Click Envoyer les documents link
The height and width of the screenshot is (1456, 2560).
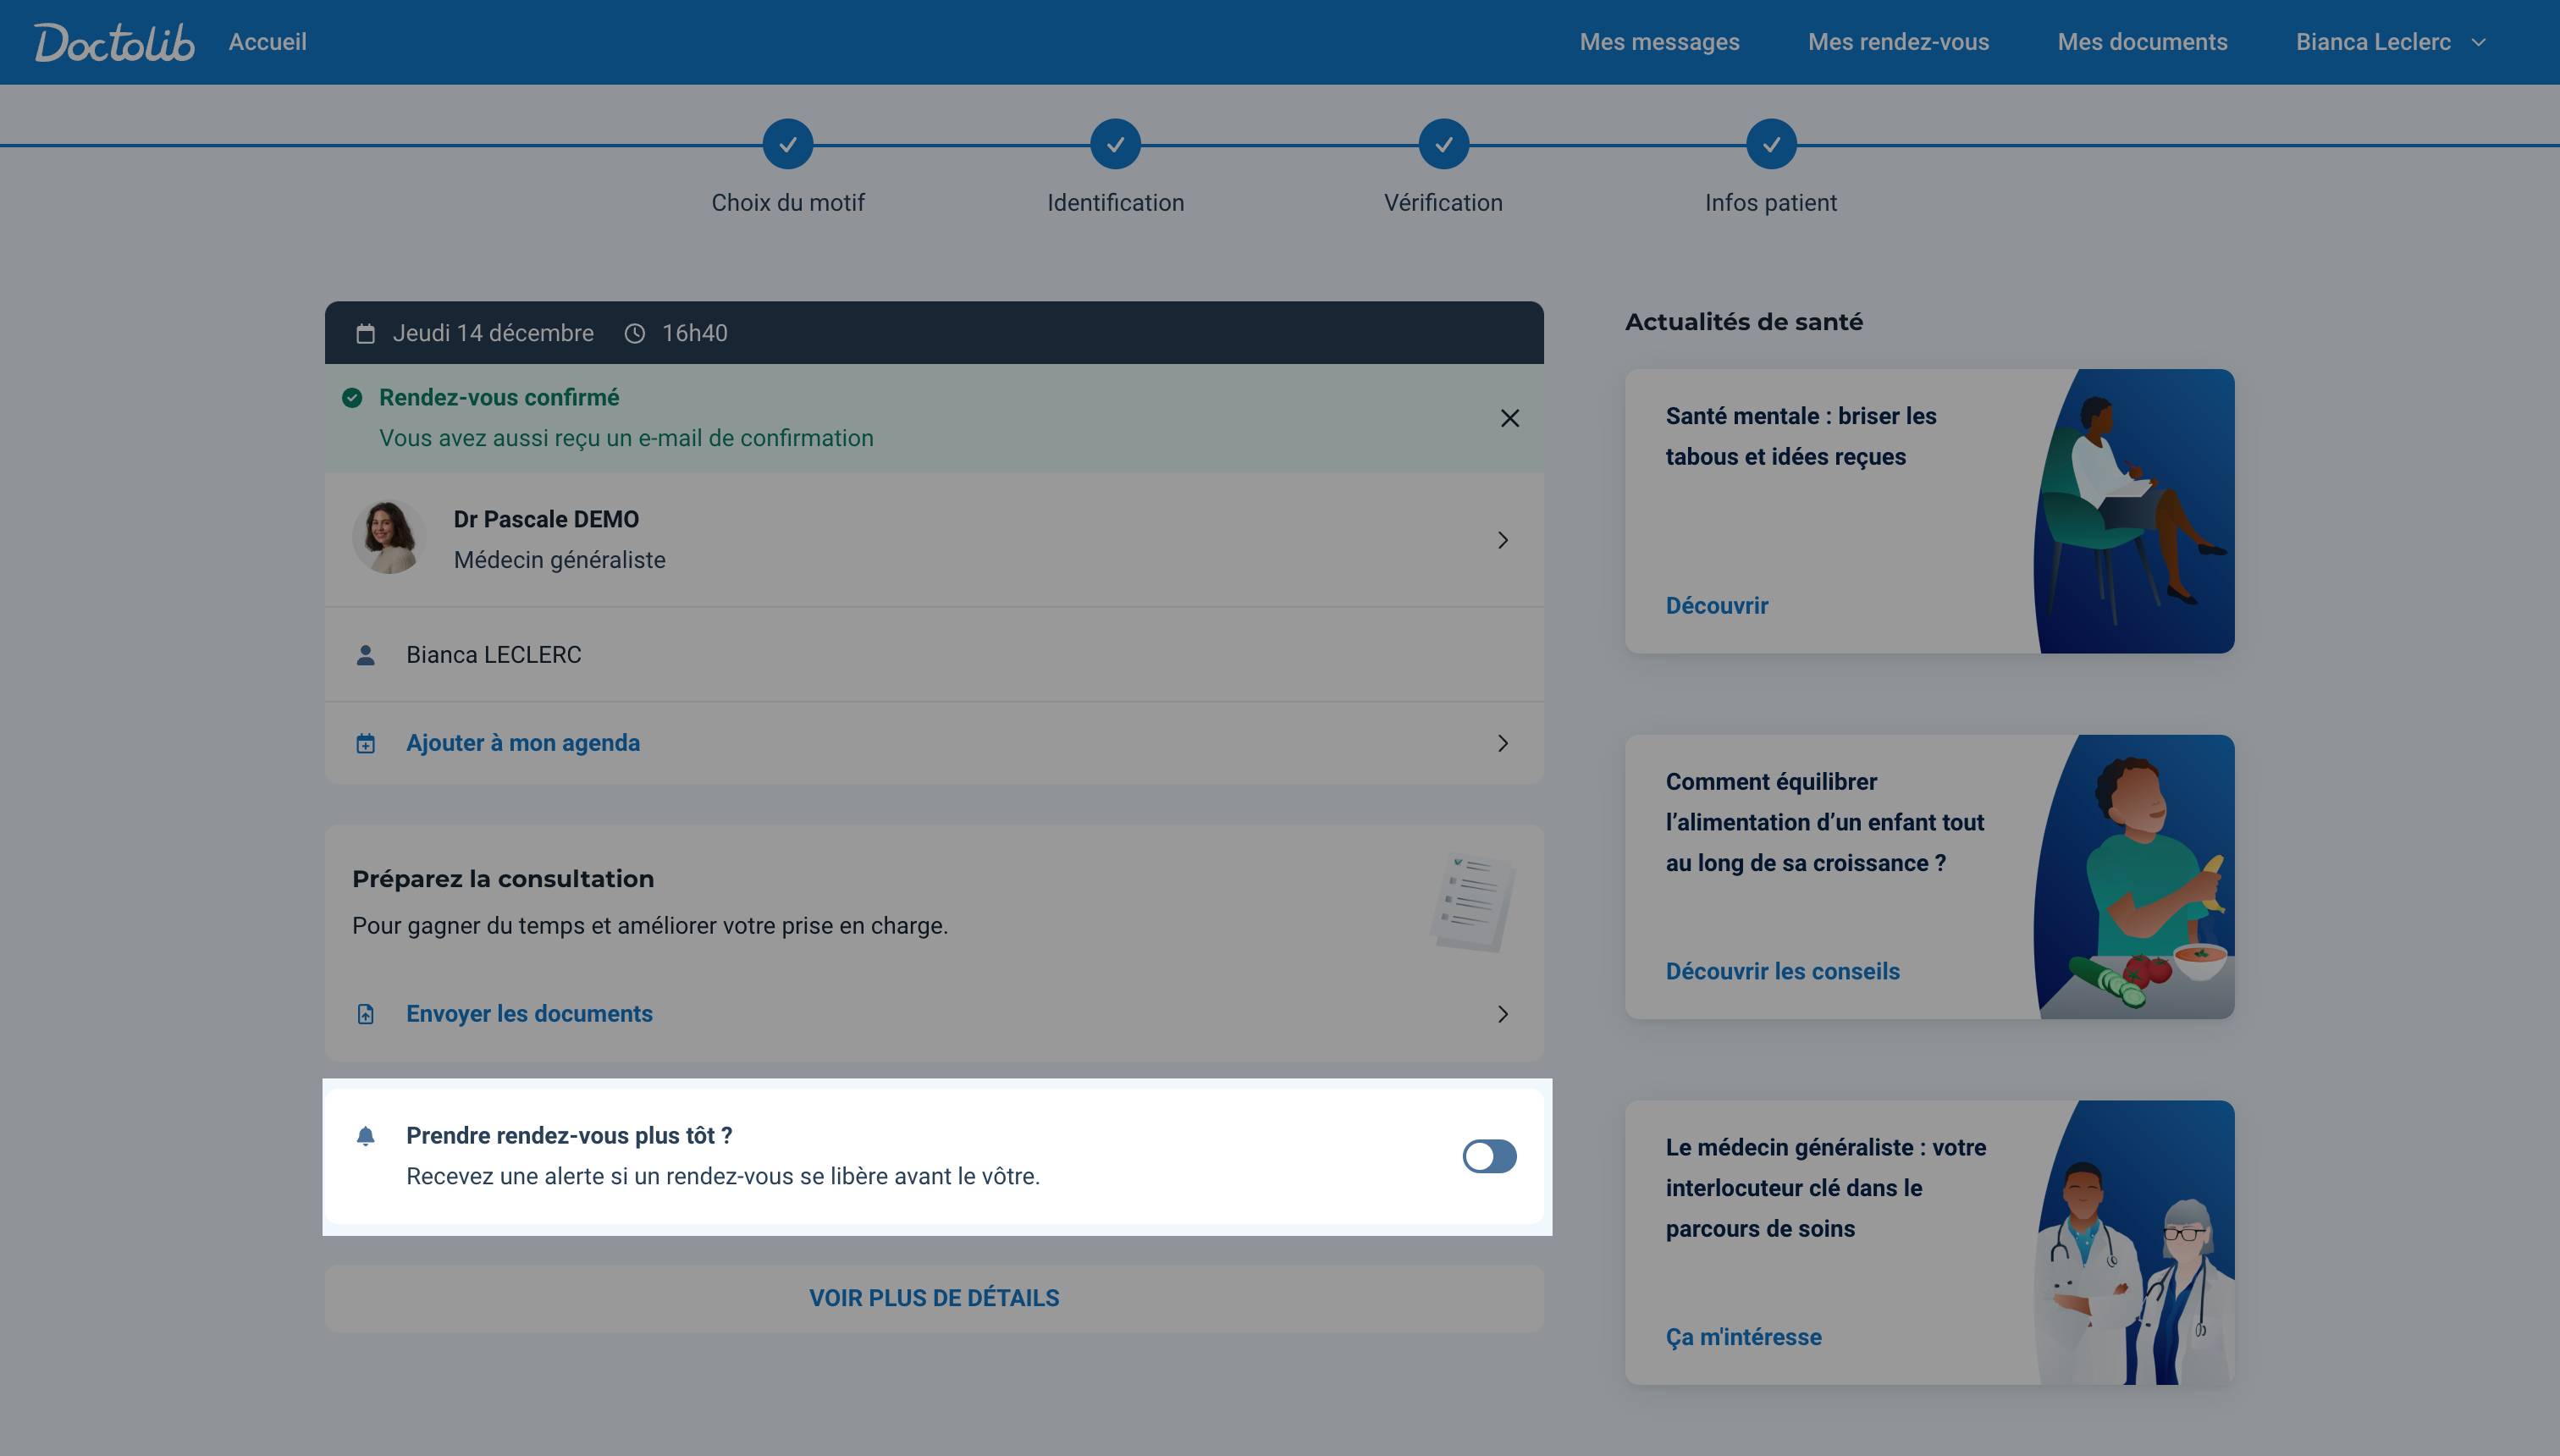pyautogui.click(x=529, y=1013)
